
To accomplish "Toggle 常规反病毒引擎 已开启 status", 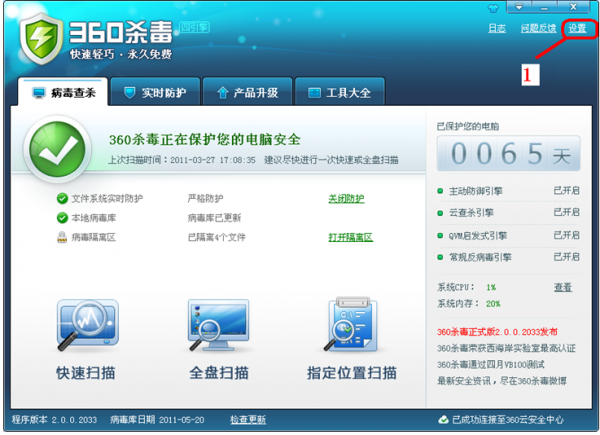I will pos(567,257).
